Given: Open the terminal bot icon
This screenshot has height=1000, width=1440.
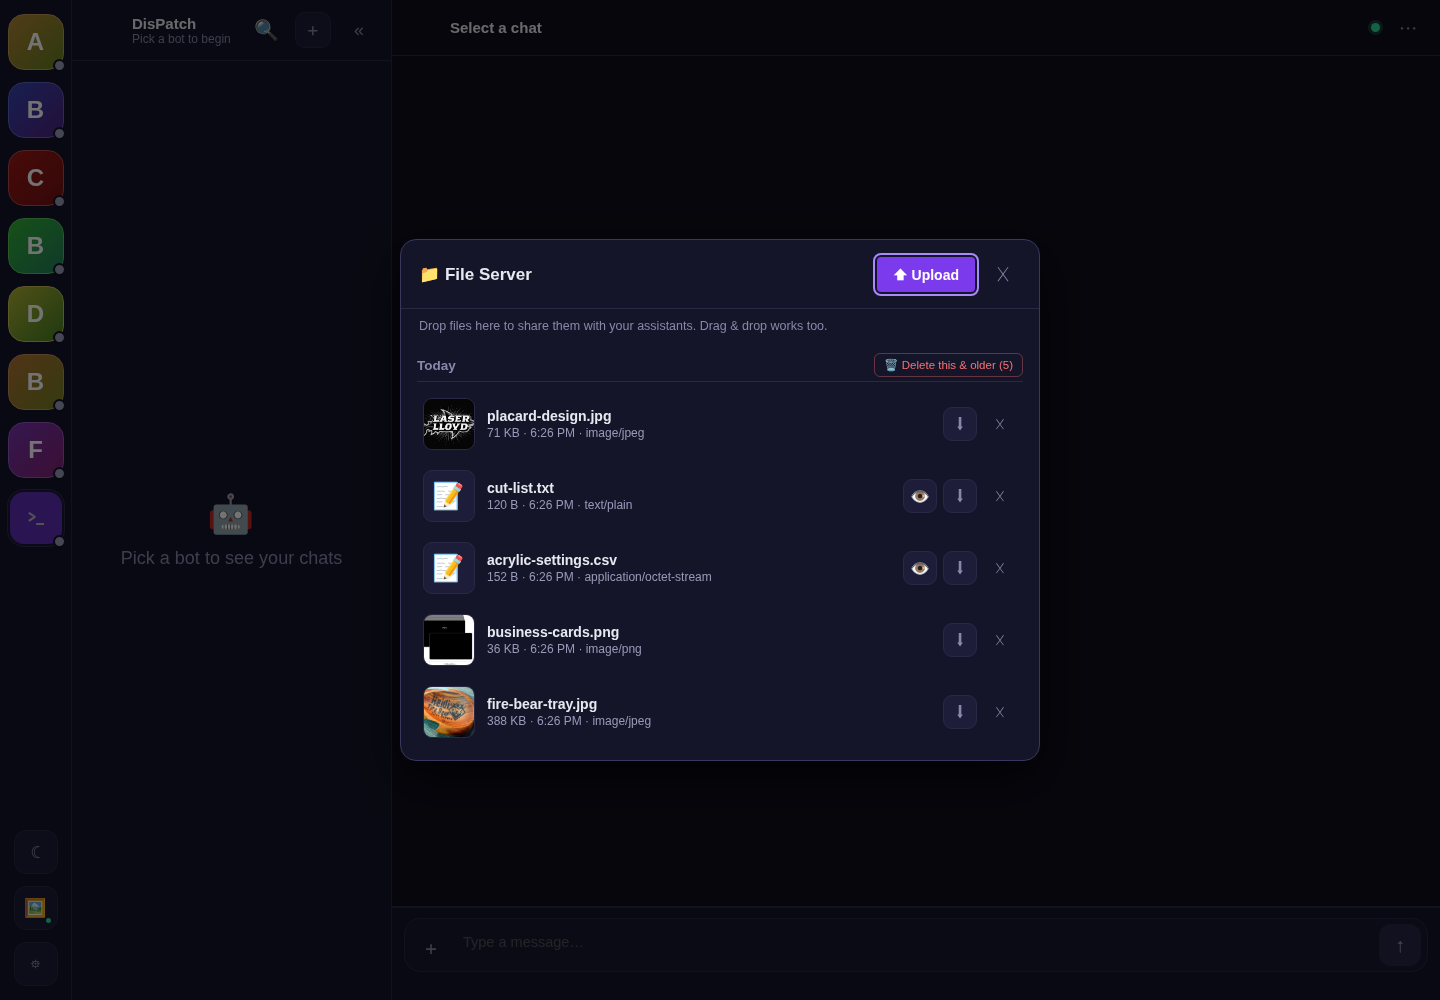Looking at the screenshot, I should click(x=36, y=518).
